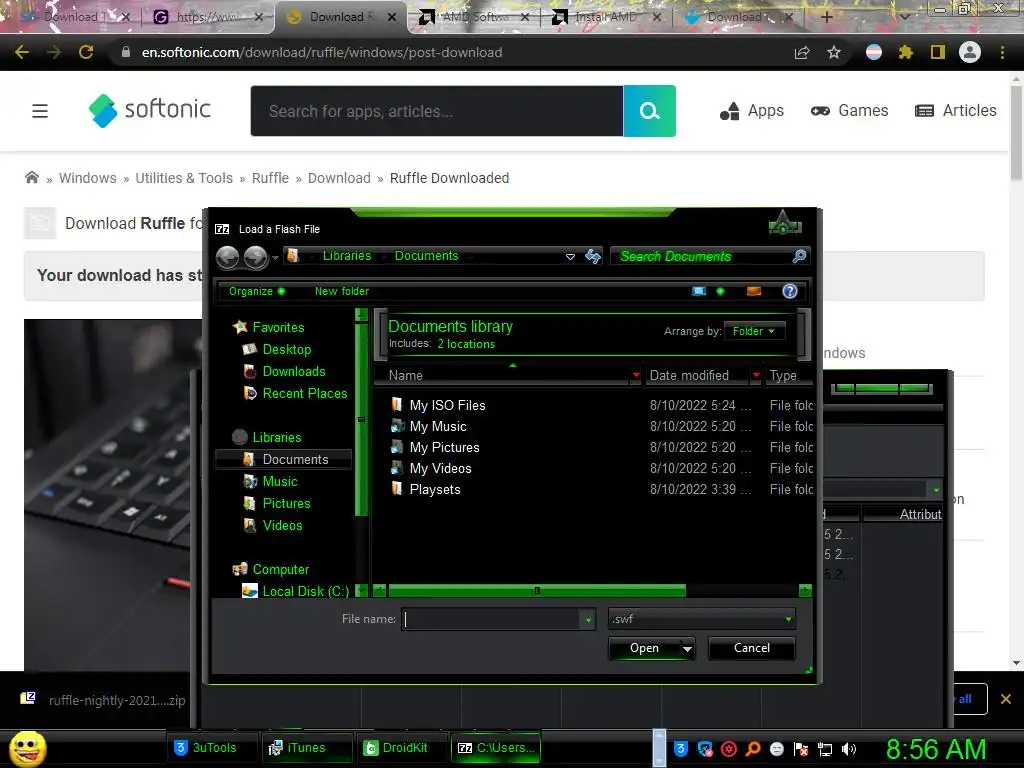1024x768 pixels.
Task: Open the recent locations arrow dropdown
Action: click(275, 258)
